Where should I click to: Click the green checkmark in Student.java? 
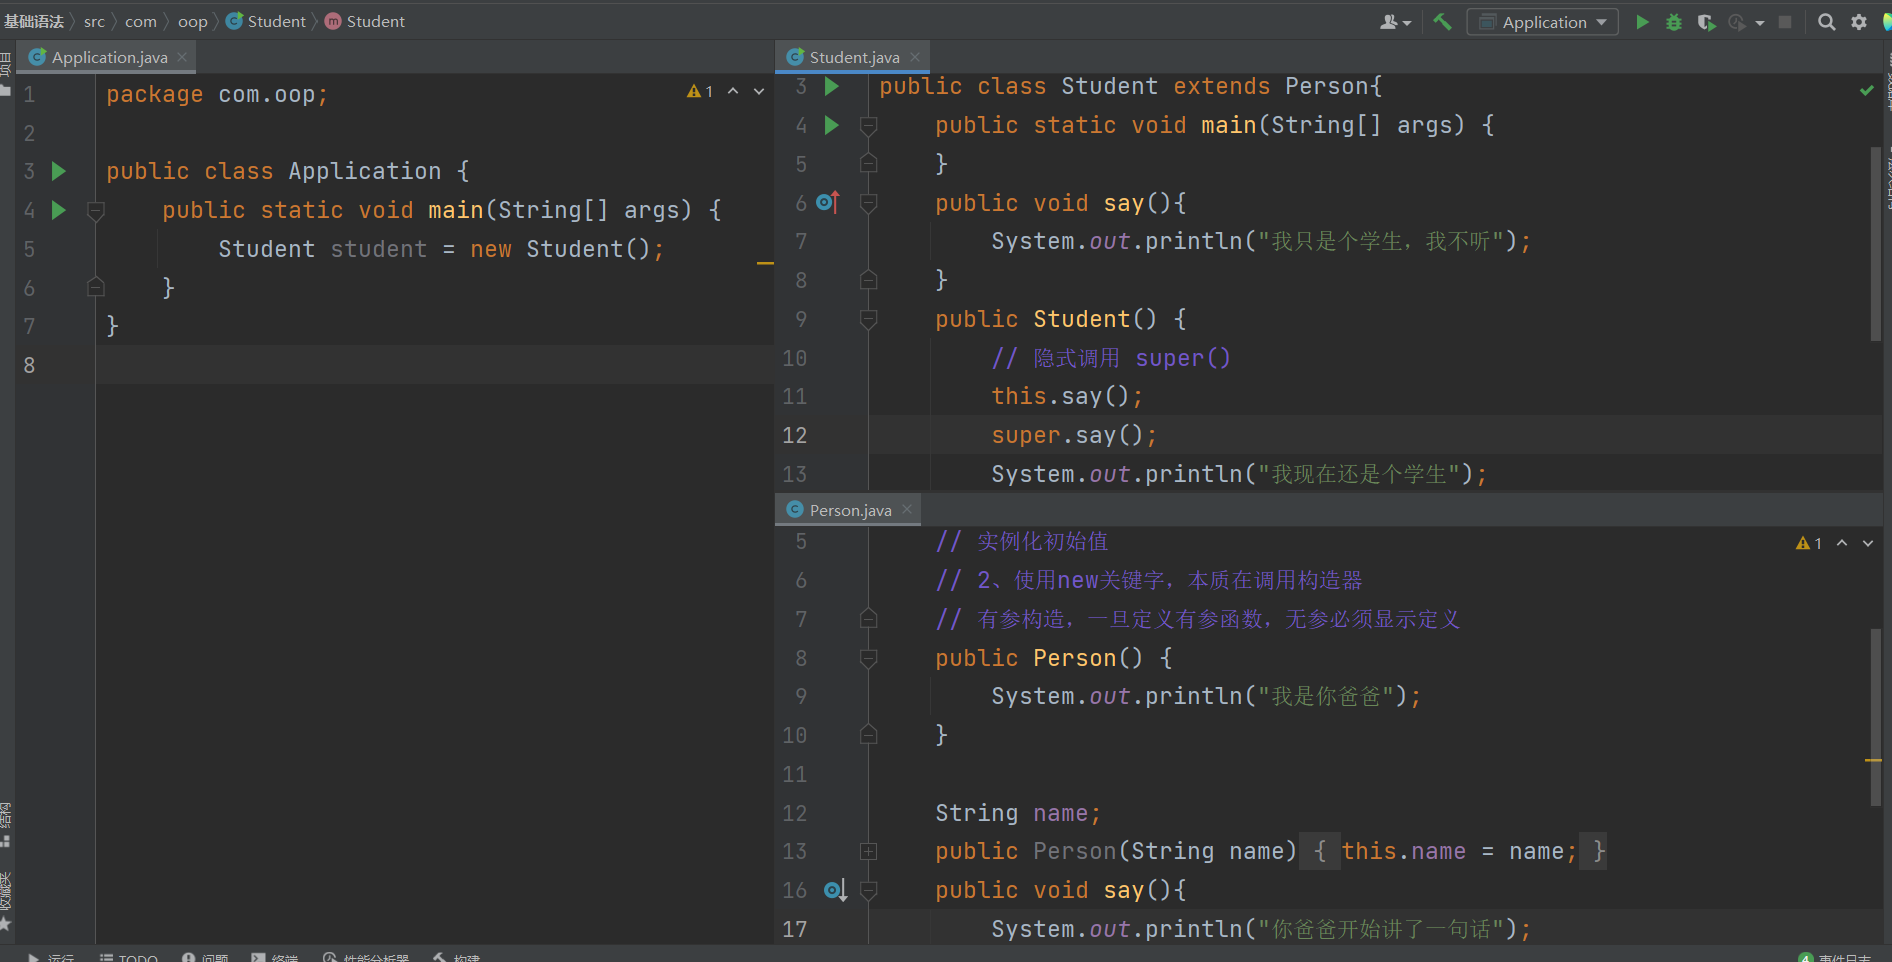pyautogui.click(x=1866, y=90)
